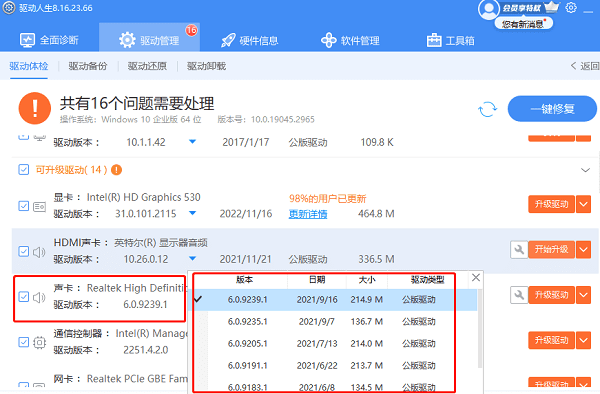Click the 驱动人生 app logo icon
The height and width of the screenshot is (394, 600).
[9, 8]
